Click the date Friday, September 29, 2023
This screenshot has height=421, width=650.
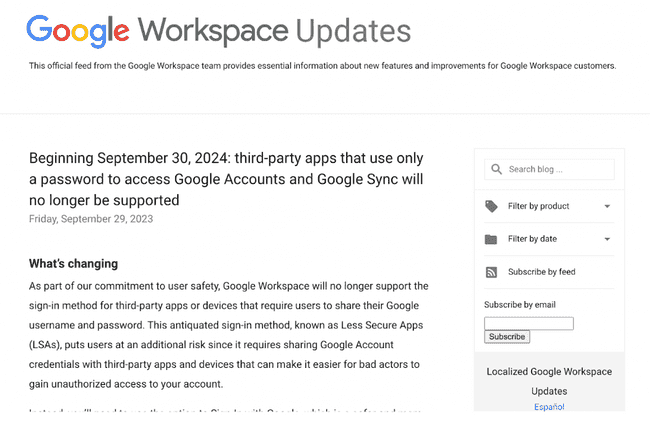point(91,219)
